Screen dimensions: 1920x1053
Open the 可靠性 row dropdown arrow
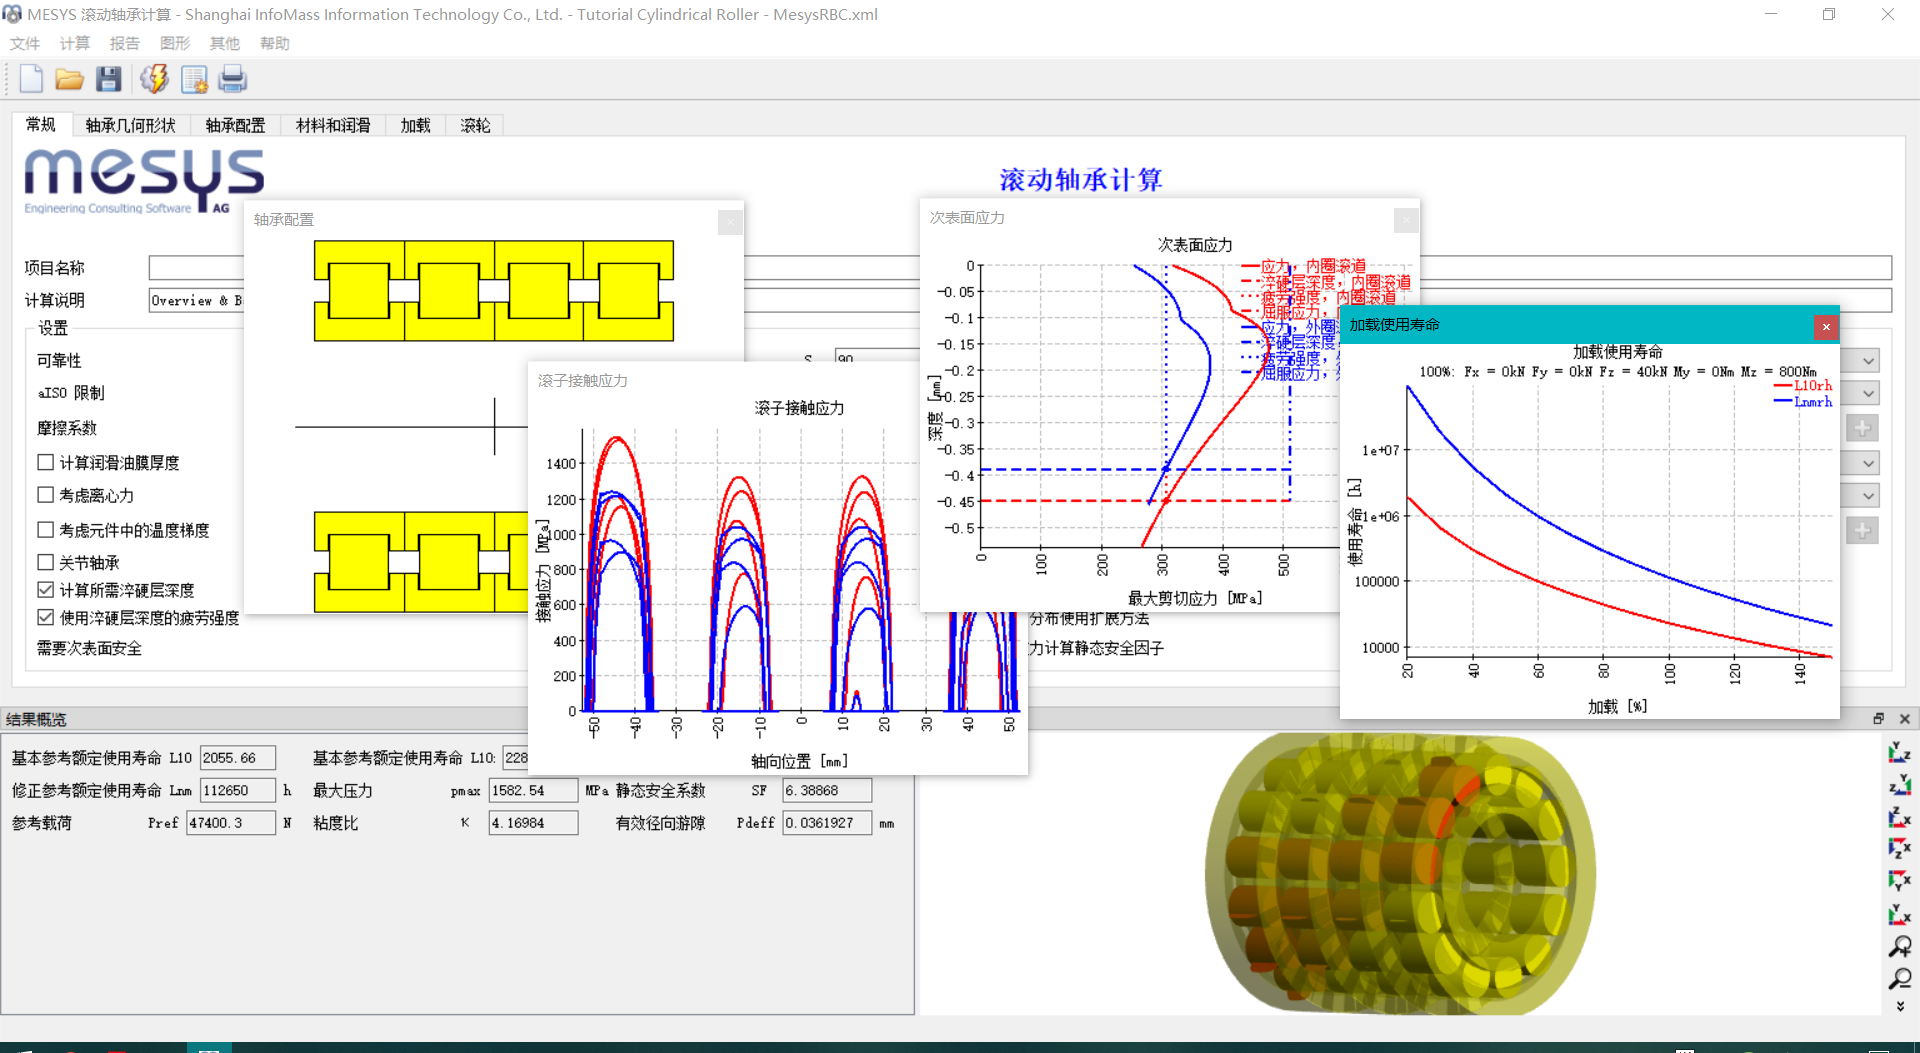pyautogui.click(x=1867, y=361)
